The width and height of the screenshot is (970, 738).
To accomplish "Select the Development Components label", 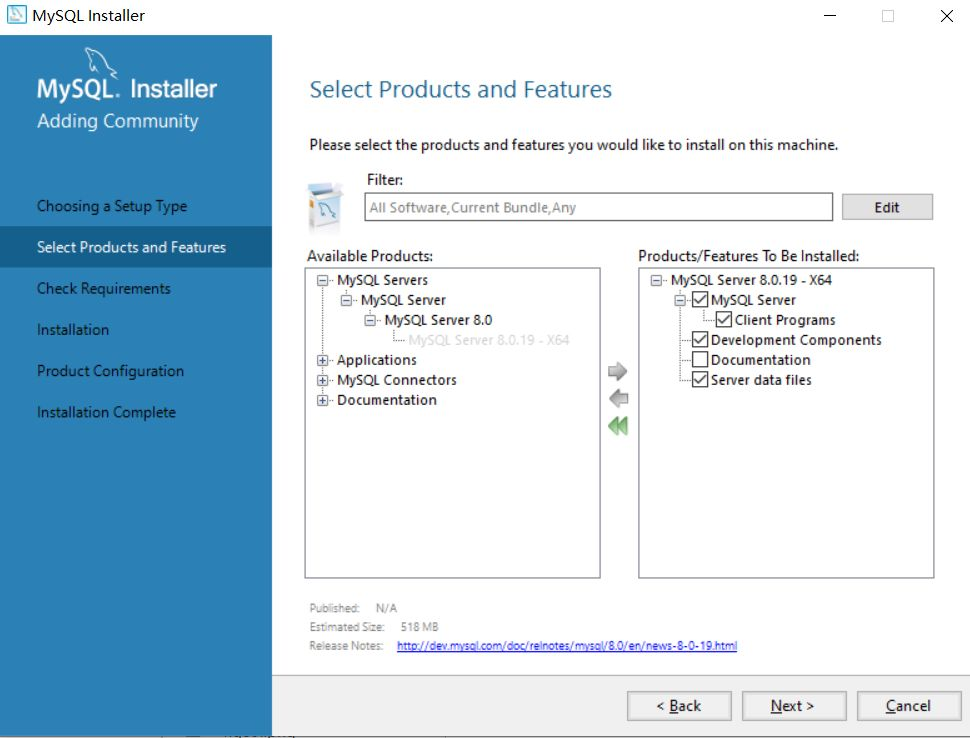I will pyautogui.click(x=796, y=340).
